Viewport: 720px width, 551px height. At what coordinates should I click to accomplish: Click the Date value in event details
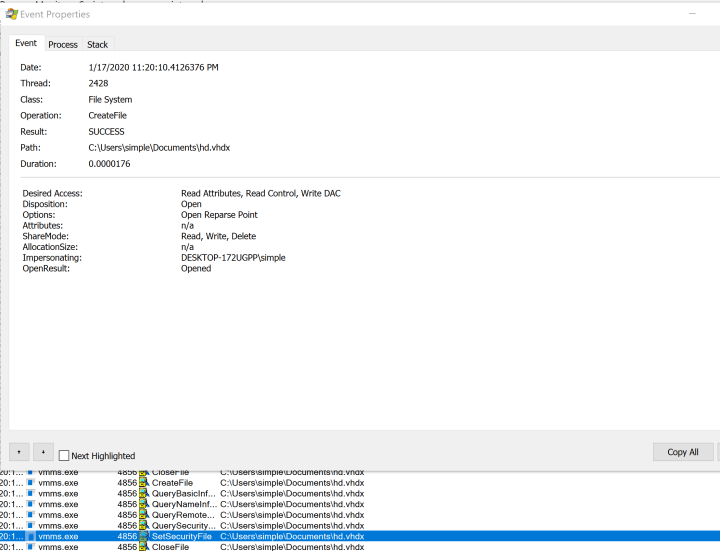point(153,68)
